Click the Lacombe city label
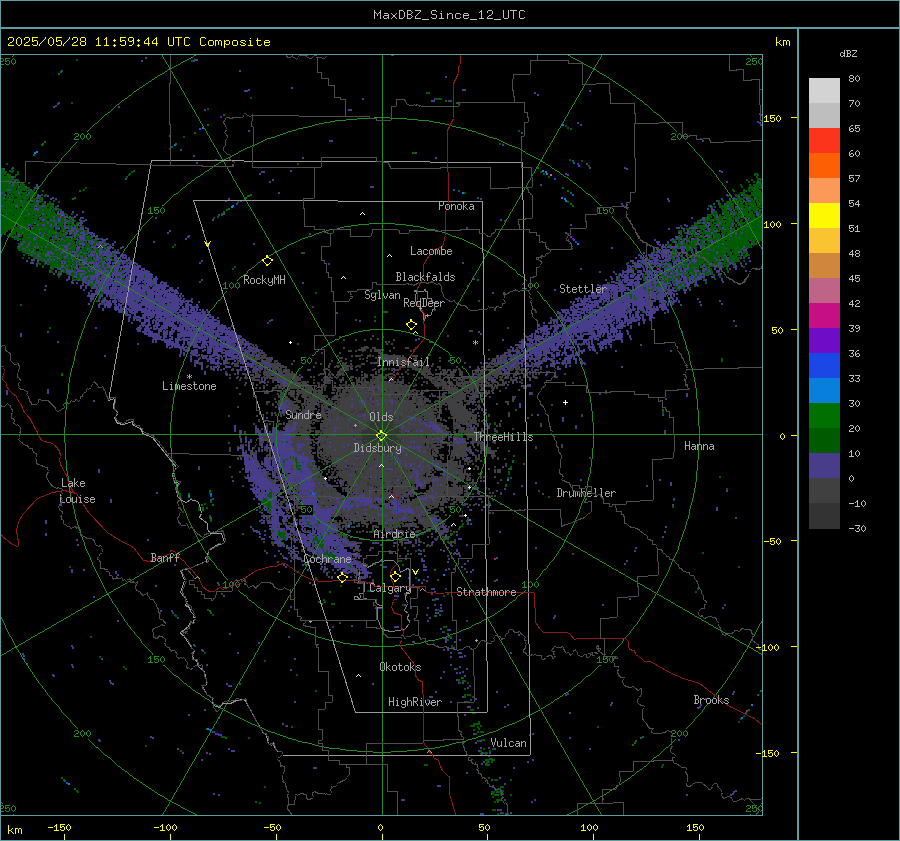Screen dimensions: 900x841 431,251
